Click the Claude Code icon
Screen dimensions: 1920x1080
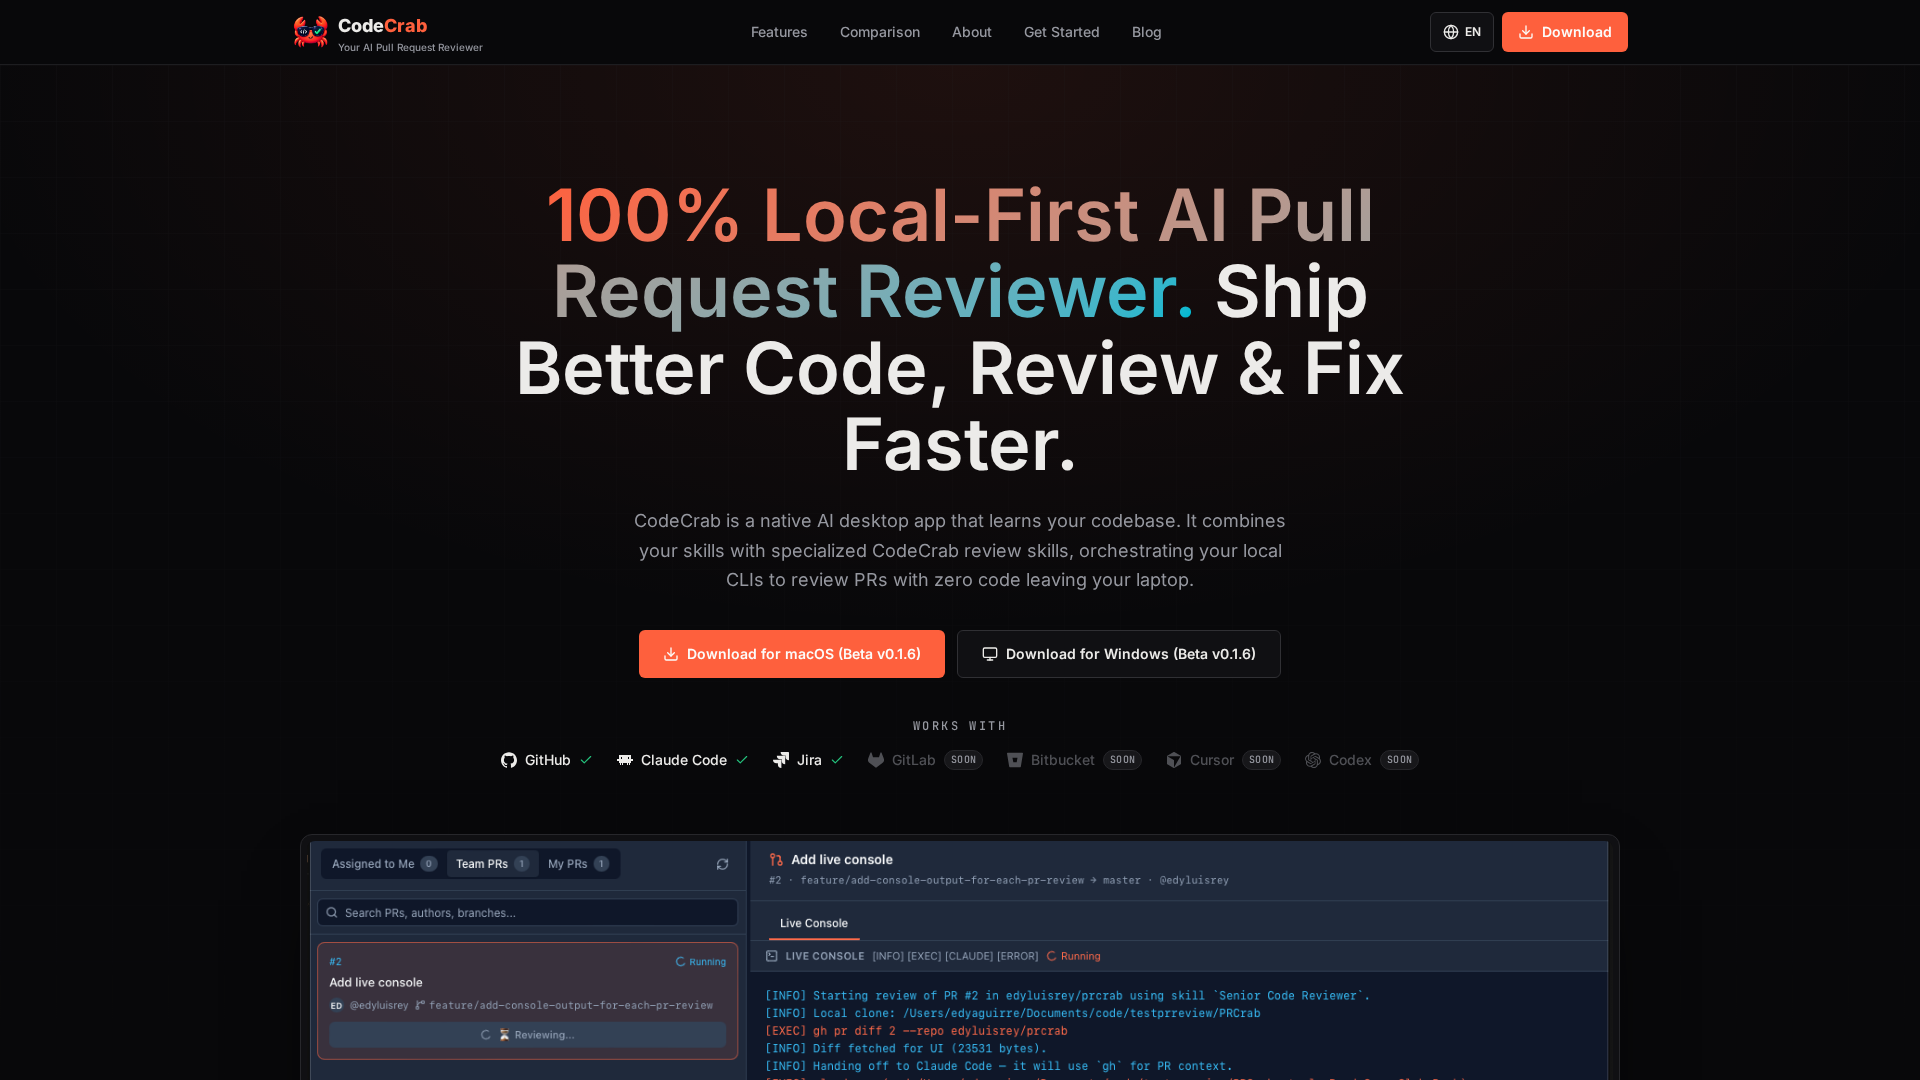625,760
